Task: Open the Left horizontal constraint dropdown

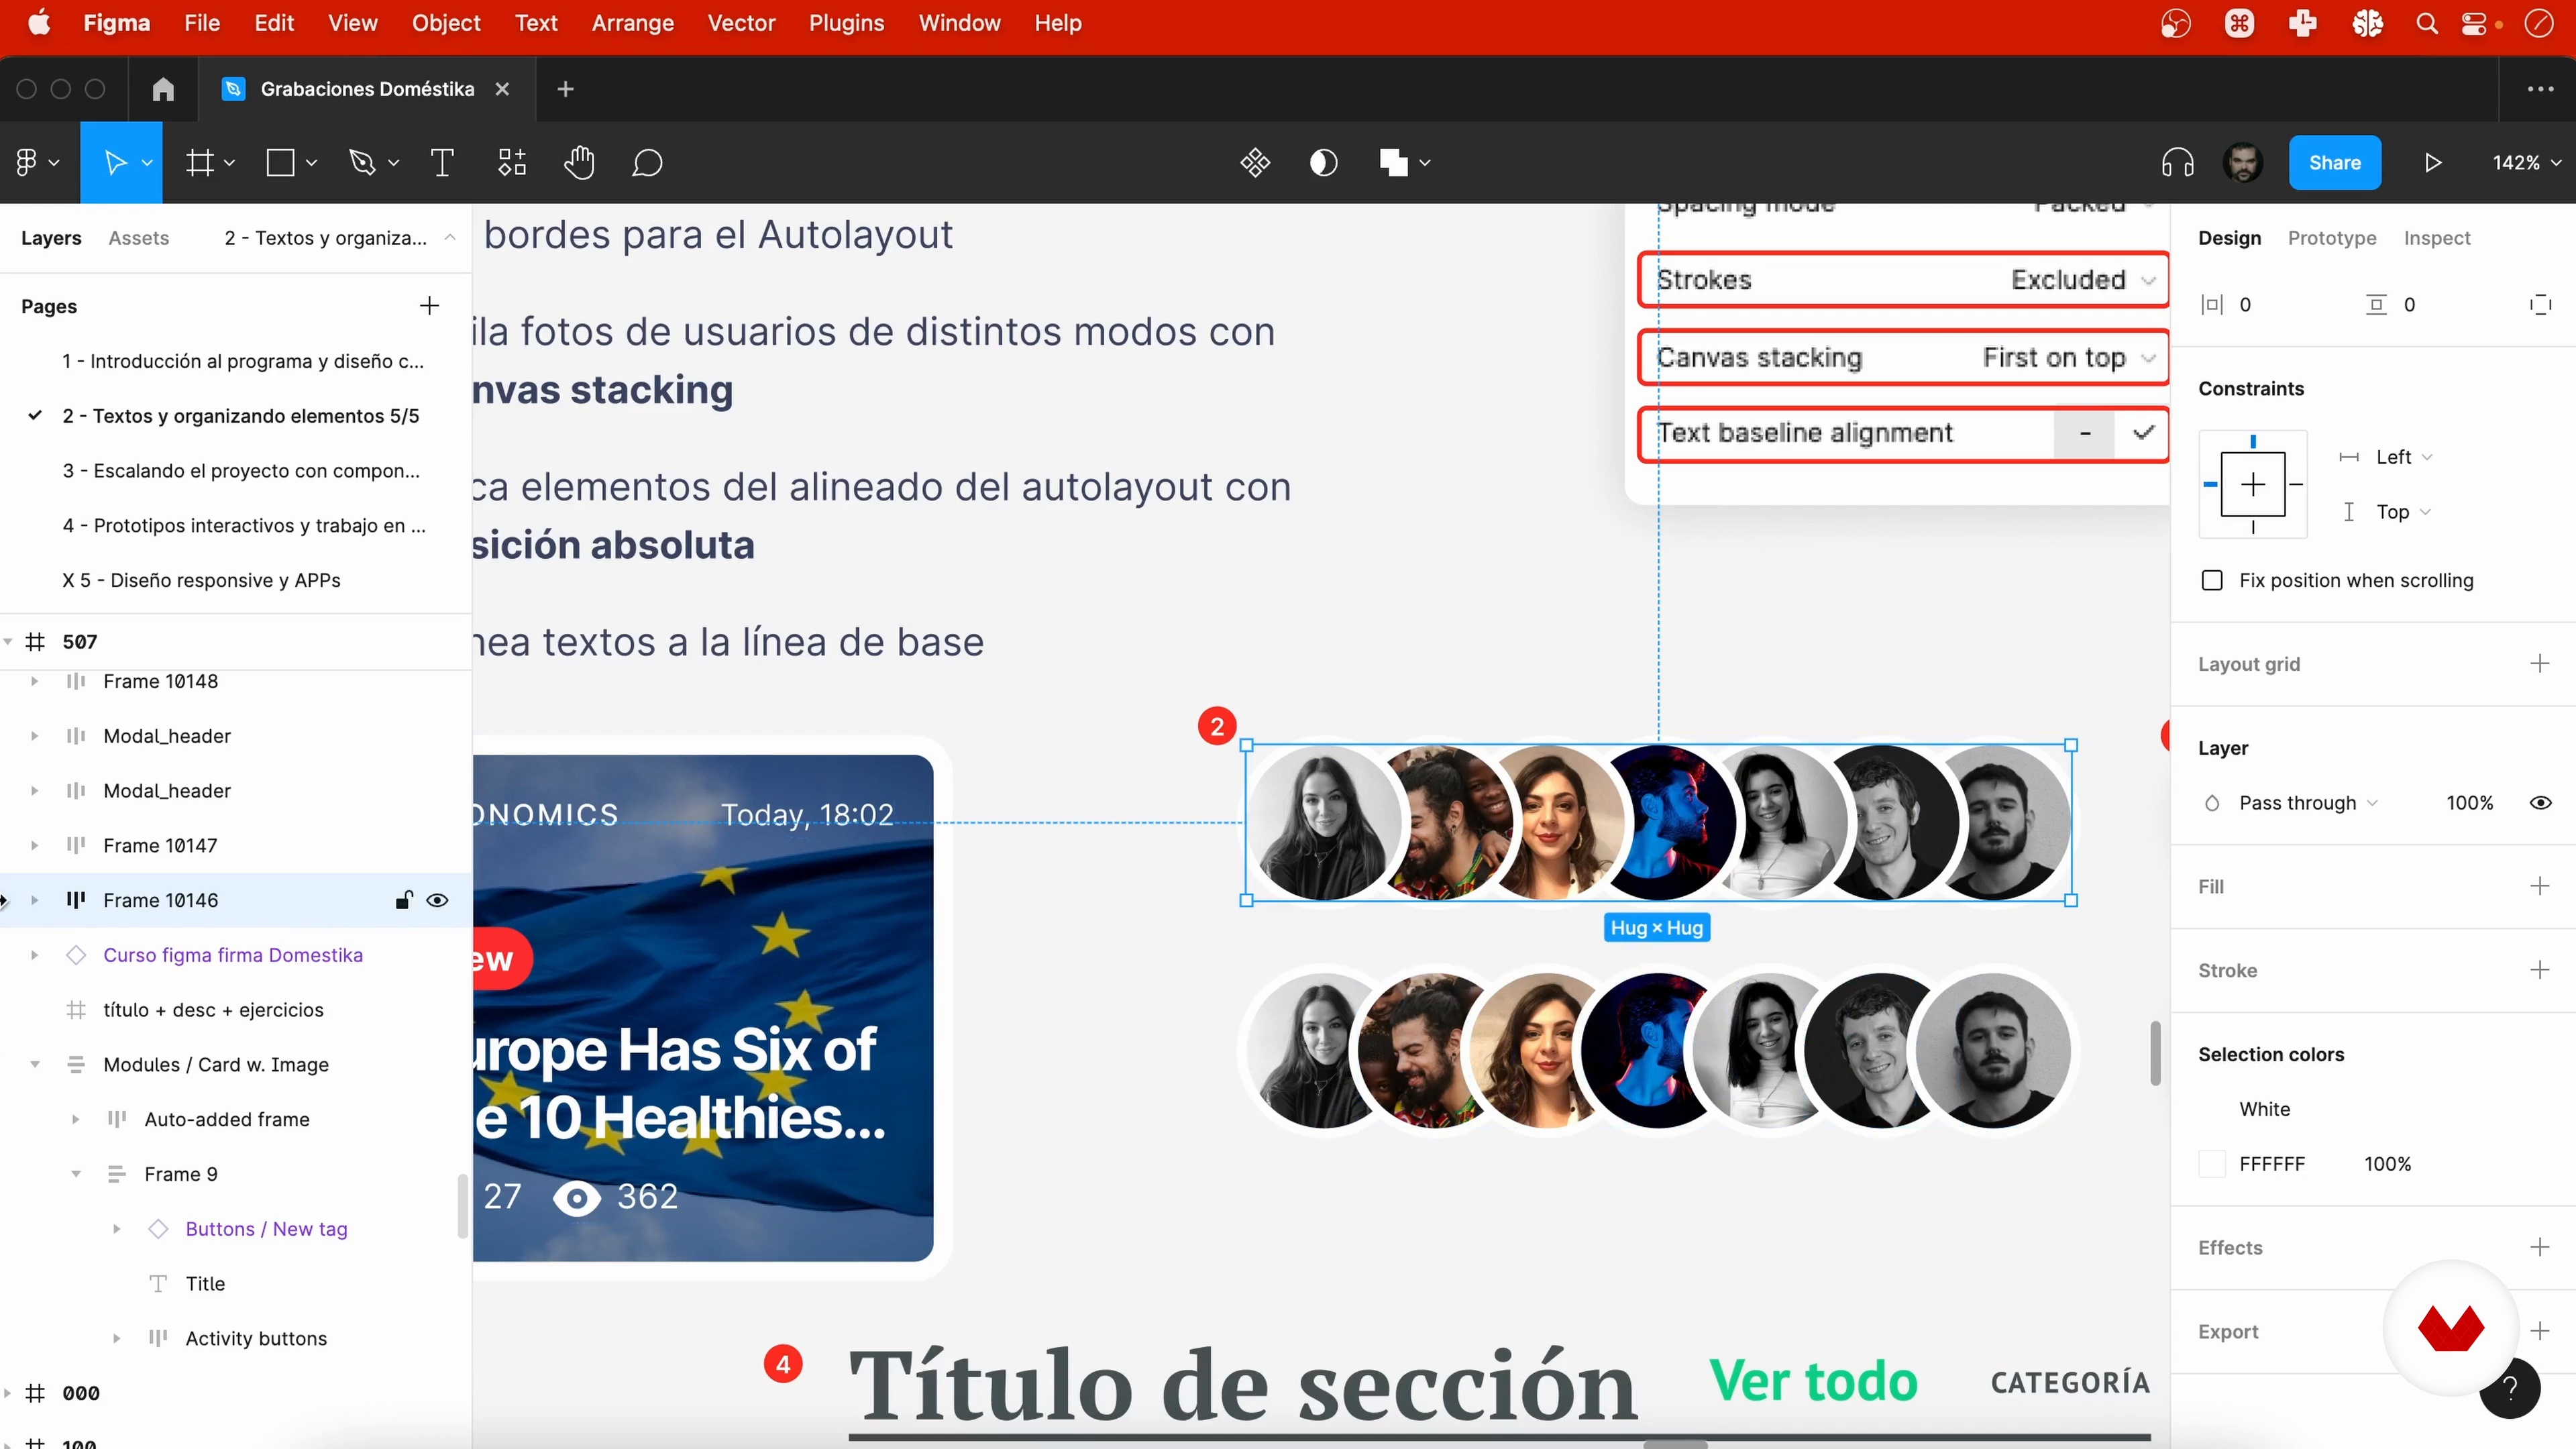Action: coord(2403,457)
